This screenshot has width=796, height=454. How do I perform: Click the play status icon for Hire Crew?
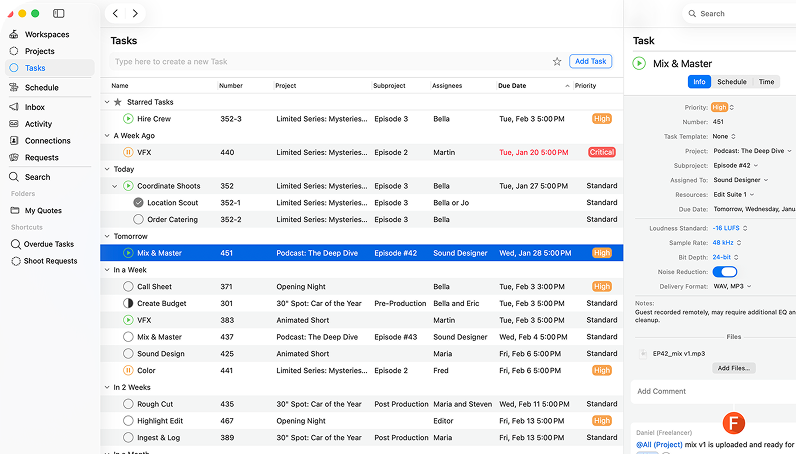(128, 119)
